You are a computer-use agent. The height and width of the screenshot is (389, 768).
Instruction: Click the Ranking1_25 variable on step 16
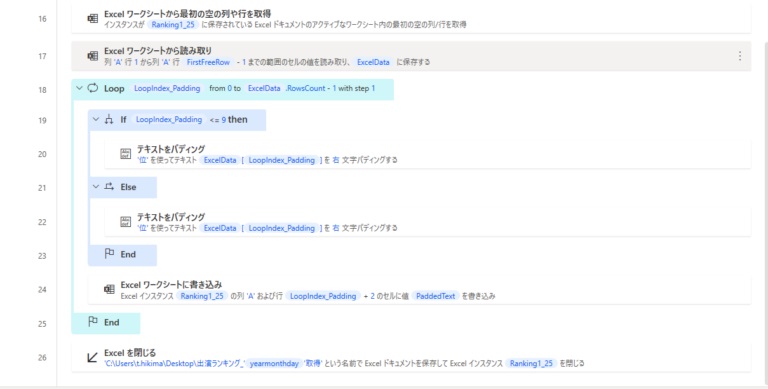[173, 24]
